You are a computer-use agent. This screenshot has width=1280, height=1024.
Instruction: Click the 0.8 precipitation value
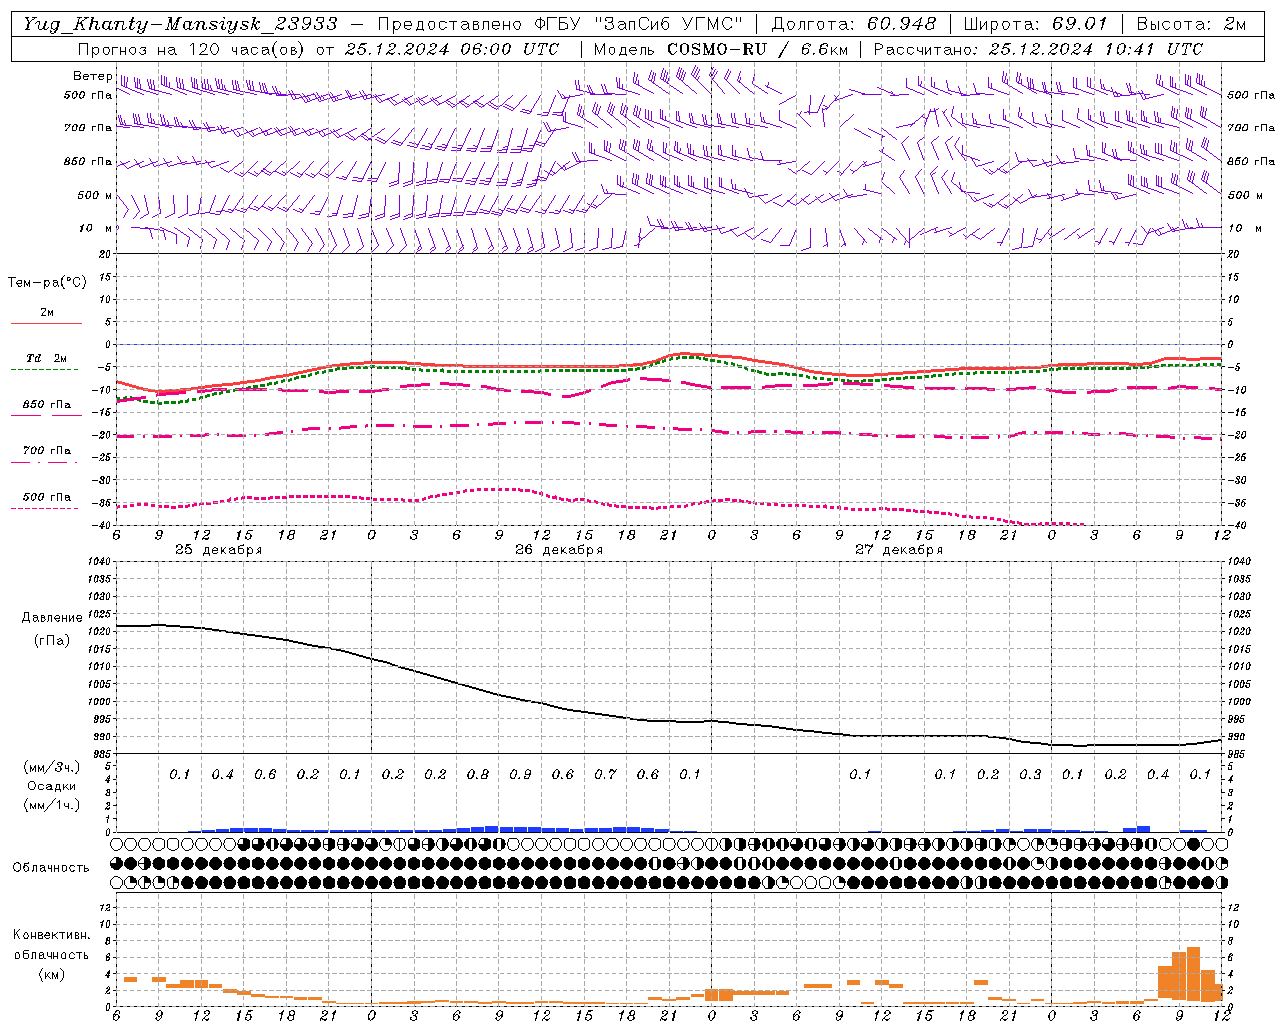[x=478, y=774]
